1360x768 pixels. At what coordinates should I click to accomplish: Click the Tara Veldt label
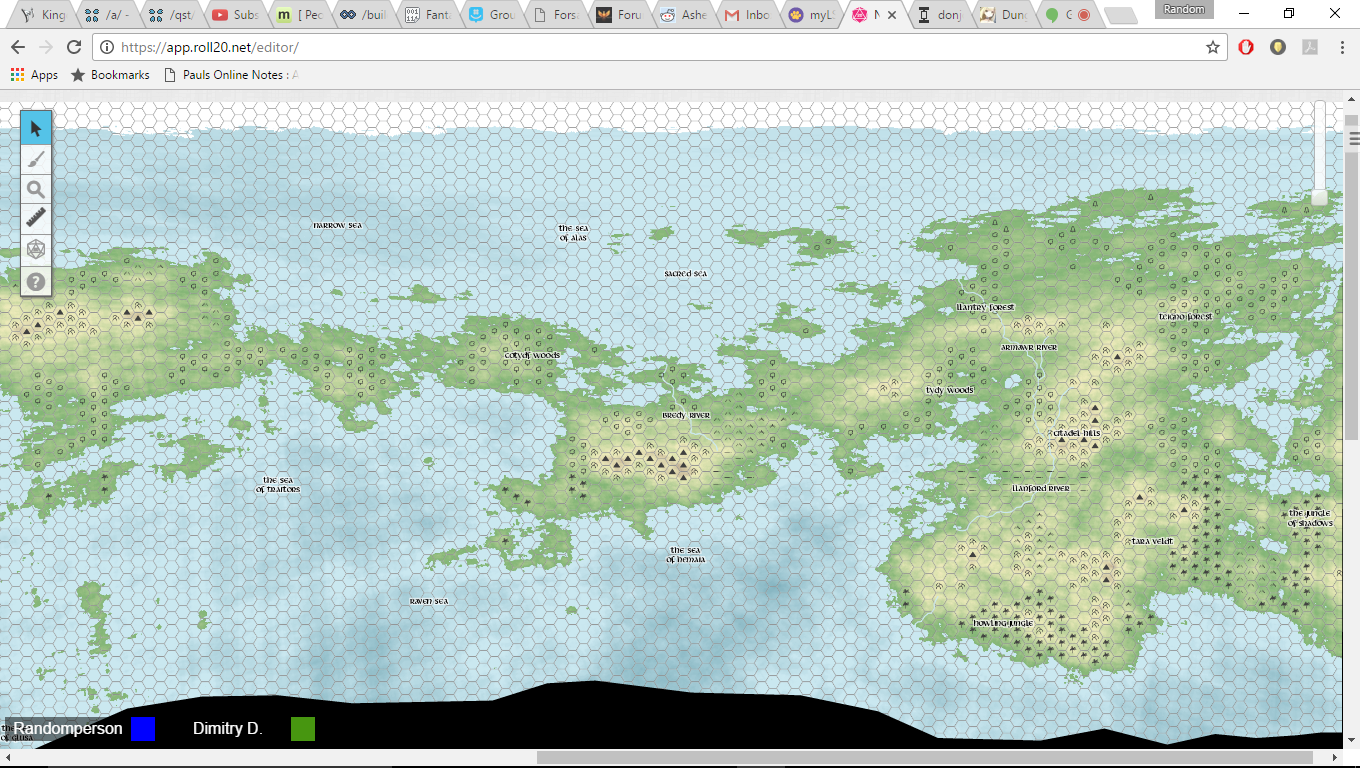coord(1152,541)
